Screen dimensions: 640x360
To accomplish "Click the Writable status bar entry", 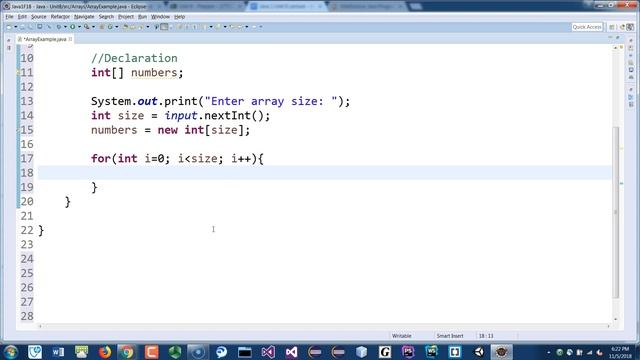I will pyautogui.click(x=402, y=336).
